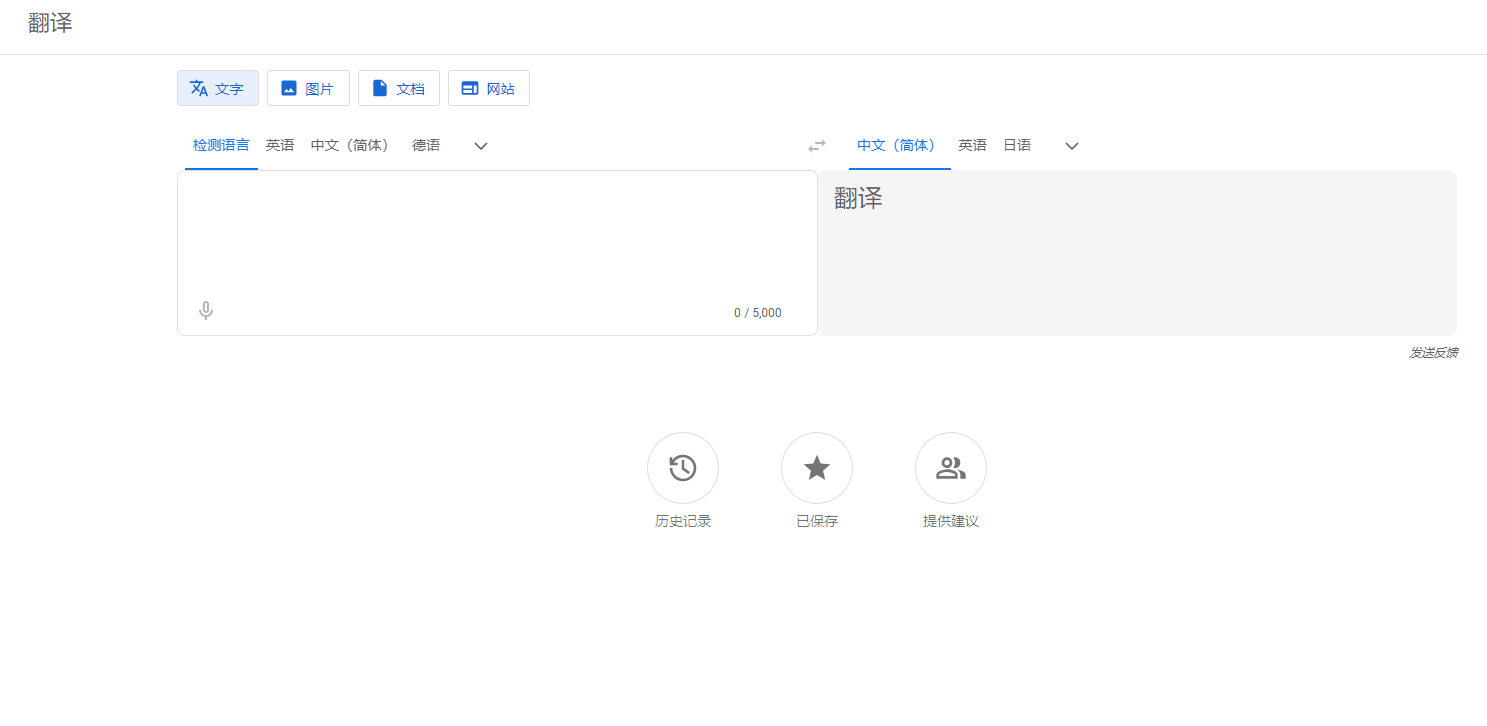Select 中文（简体） as target language
Viewport: 1487px width, 726px height.
point(897,145)
